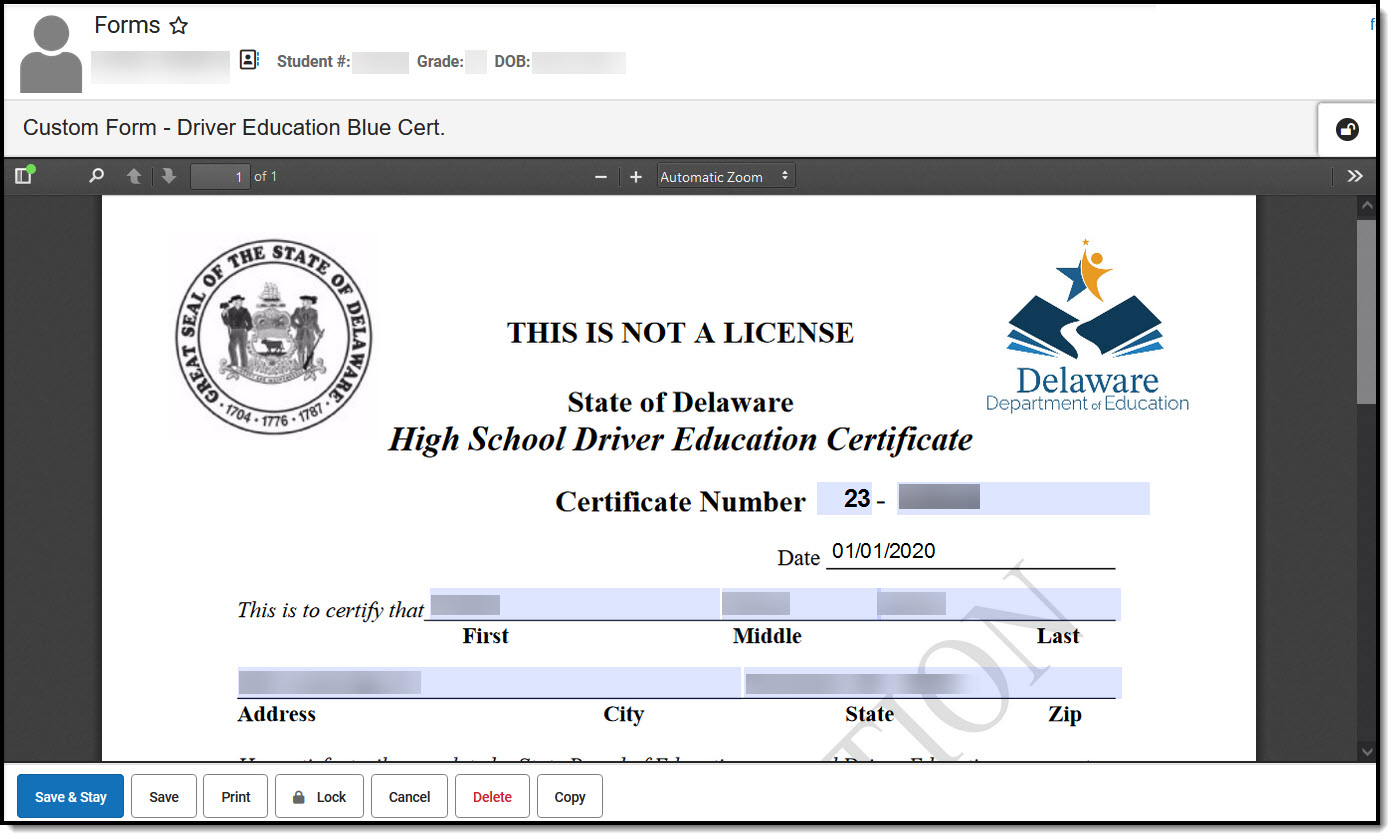Click the Delaware Department of Education logo

(x=1087, y=326)
